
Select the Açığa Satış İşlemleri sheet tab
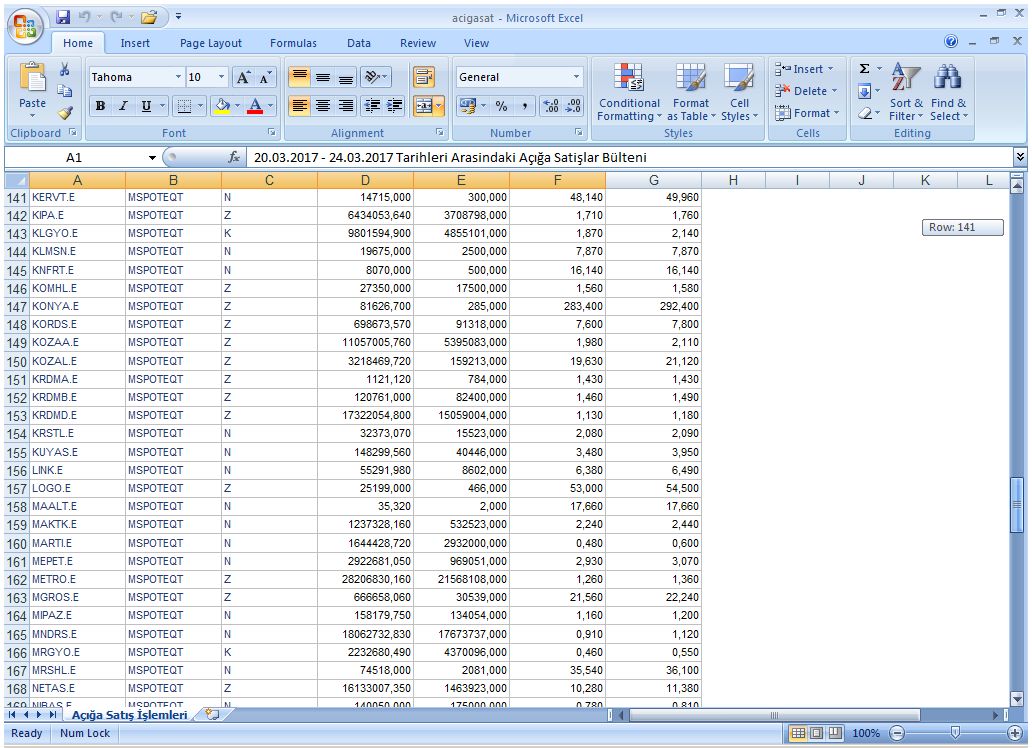click(129, 715)
